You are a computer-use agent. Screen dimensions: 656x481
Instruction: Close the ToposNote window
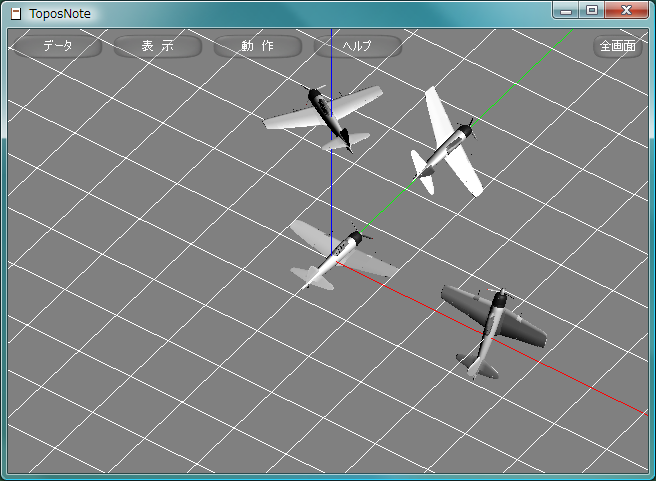[x=626, y=10]
